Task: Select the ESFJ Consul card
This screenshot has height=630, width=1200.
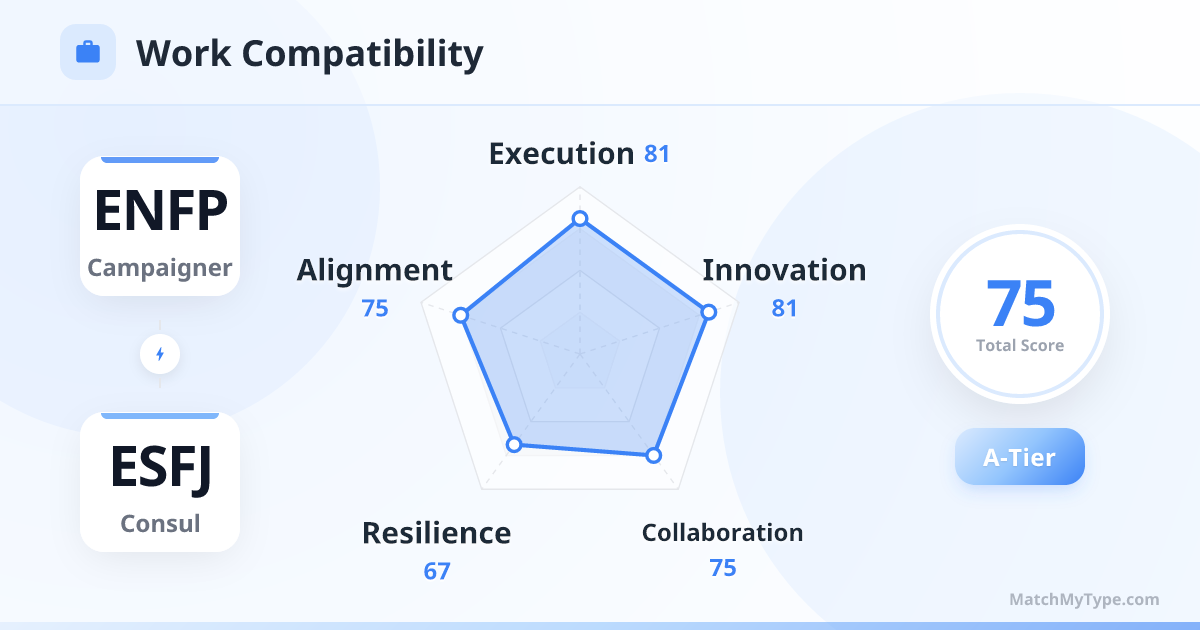Action: [x=160, y=482]
